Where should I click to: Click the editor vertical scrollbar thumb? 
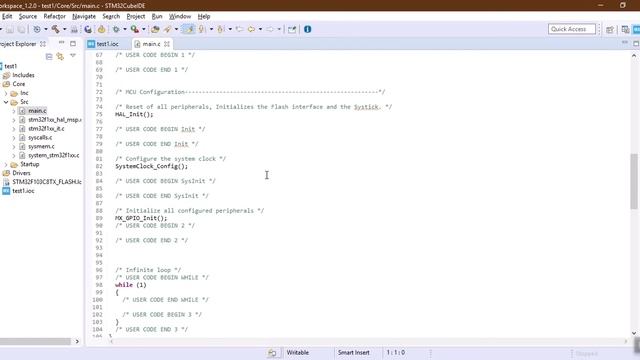click(x=634, y=181)
